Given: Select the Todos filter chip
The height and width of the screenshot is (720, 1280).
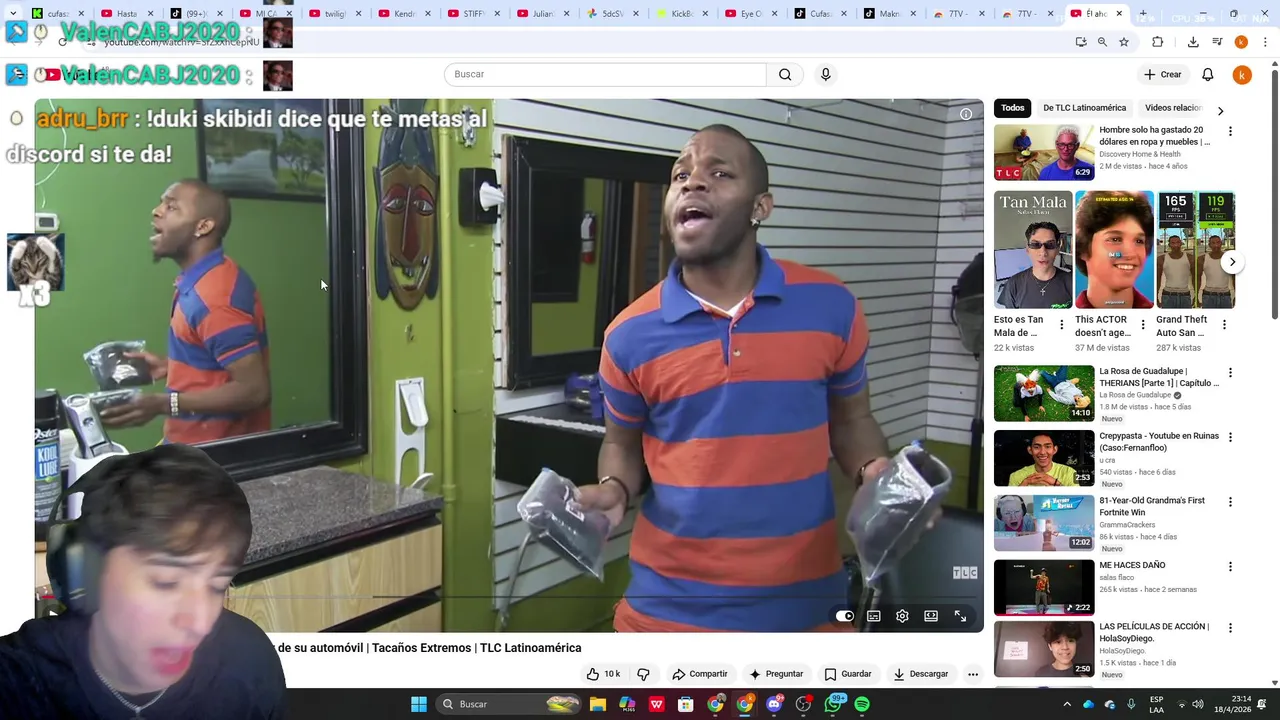Looking at the screenshot, I should click(1013, 108).
